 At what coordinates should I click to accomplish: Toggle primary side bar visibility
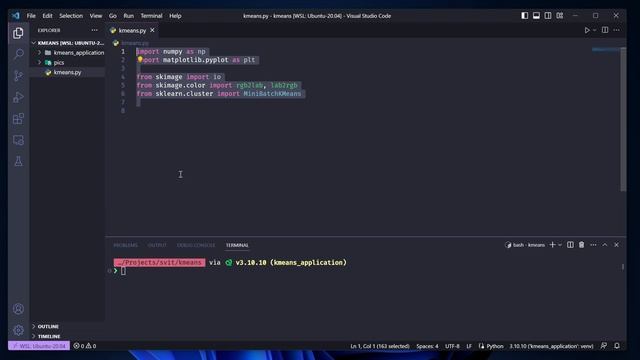coord(524,16)
